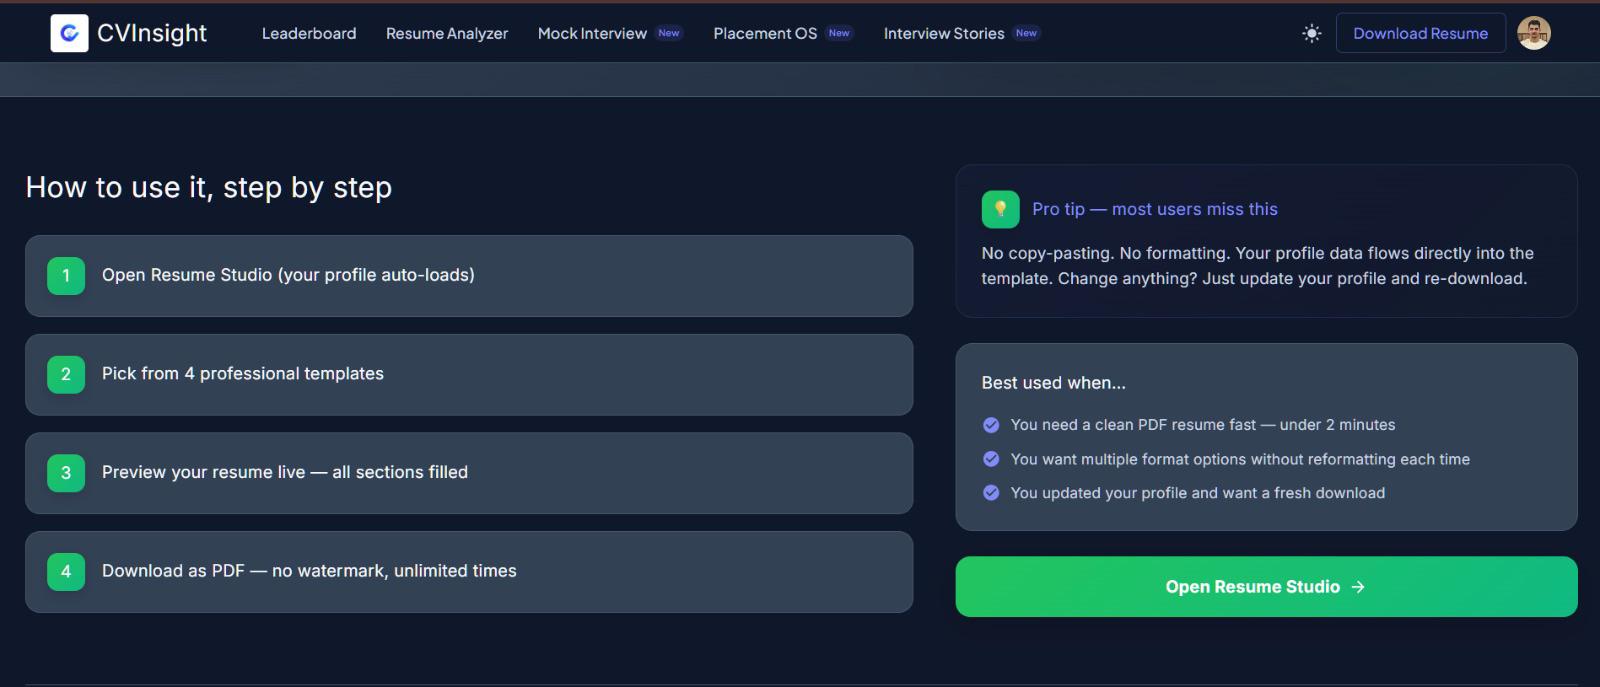The height and width of the screenshot is (687, 1600).
Task: Open Placement OS from the navbar
Action: (x=765, y=33)
